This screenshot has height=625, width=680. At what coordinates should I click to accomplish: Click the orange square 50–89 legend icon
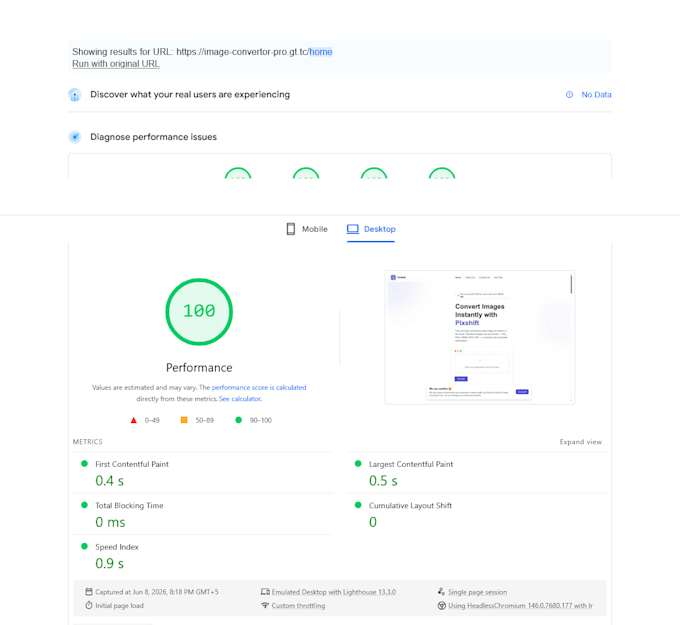pyautogui.click(x=184, y=420)
